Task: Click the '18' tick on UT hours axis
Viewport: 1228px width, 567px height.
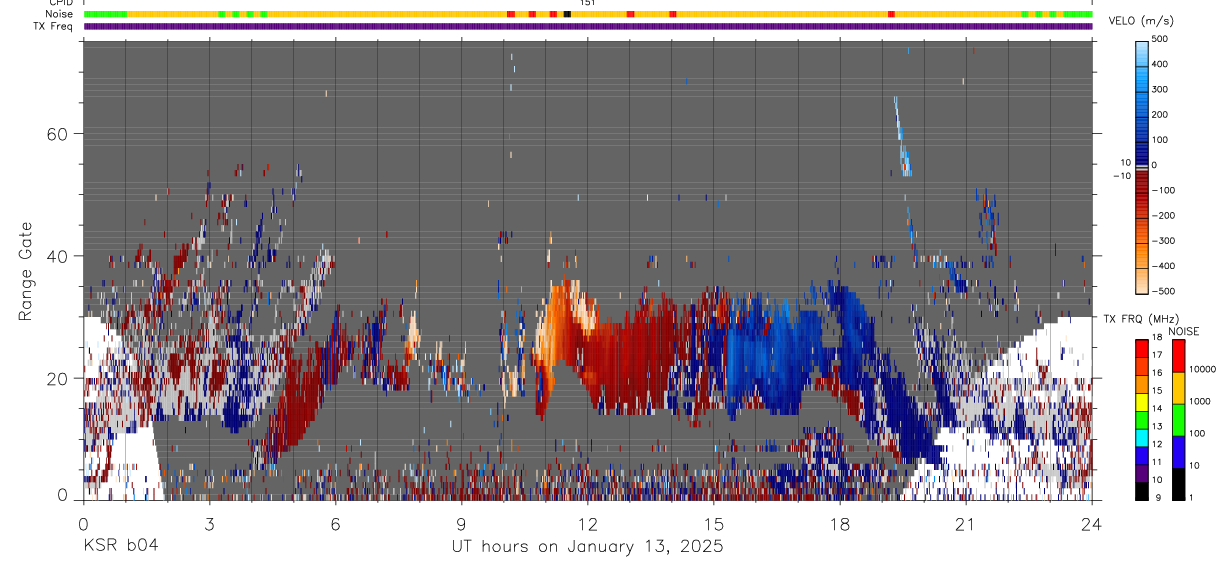Action: tap(840, 523)
